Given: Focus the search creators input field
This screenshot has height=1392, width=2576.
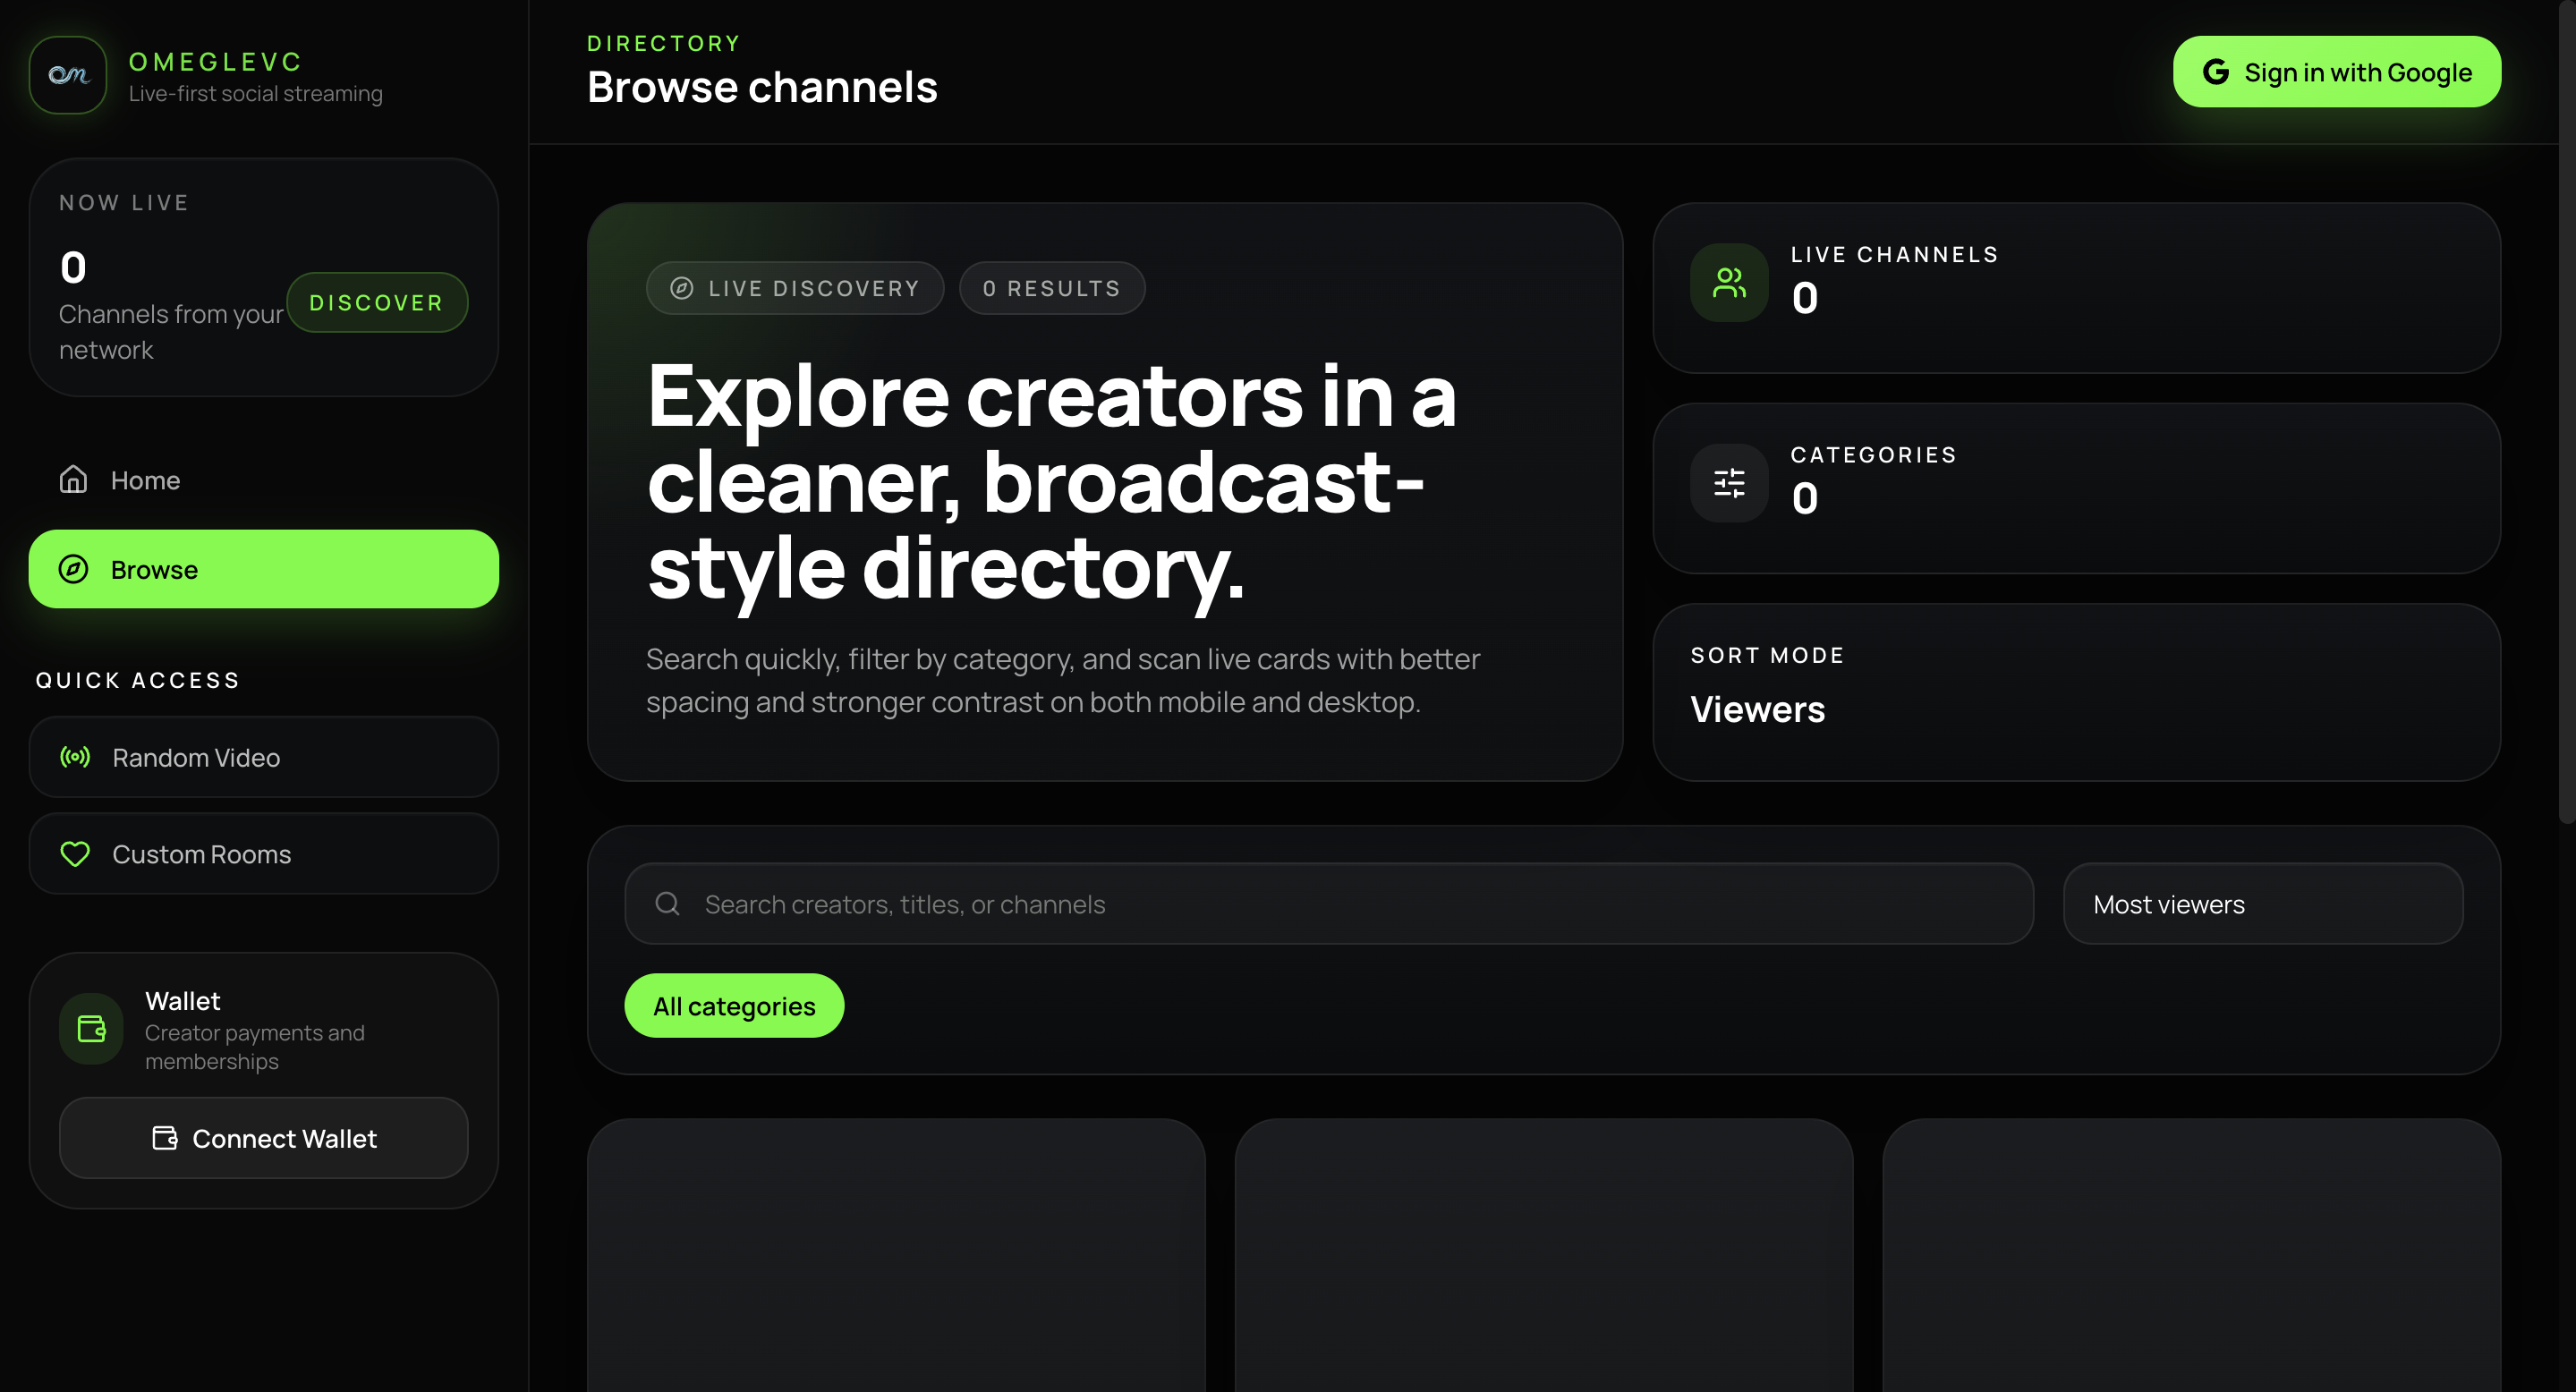Looking at the screenshot, I should 1329,904.
